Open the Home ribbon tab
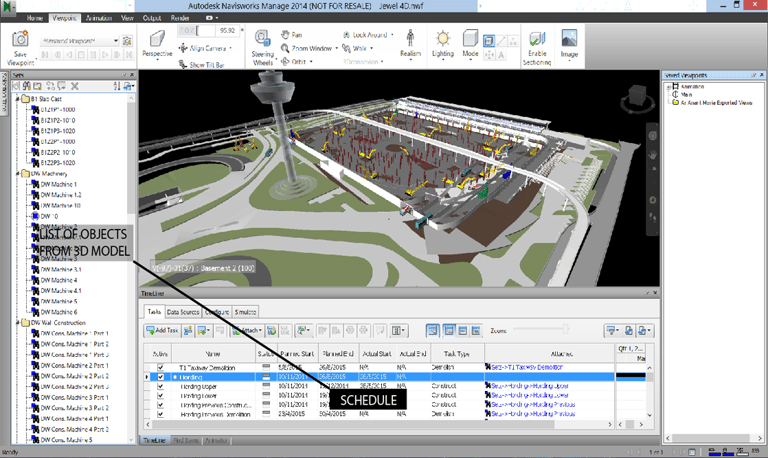 pyautogui.click(x=35, y=18)
